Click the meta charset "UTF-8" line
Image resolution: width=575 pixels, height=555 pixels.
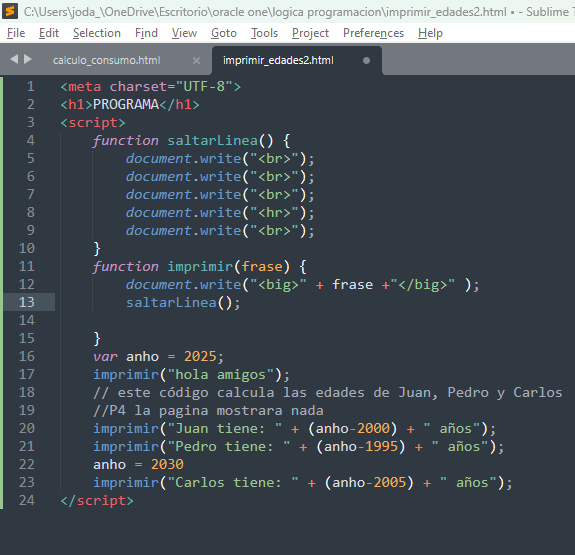[x=151, y=87]
